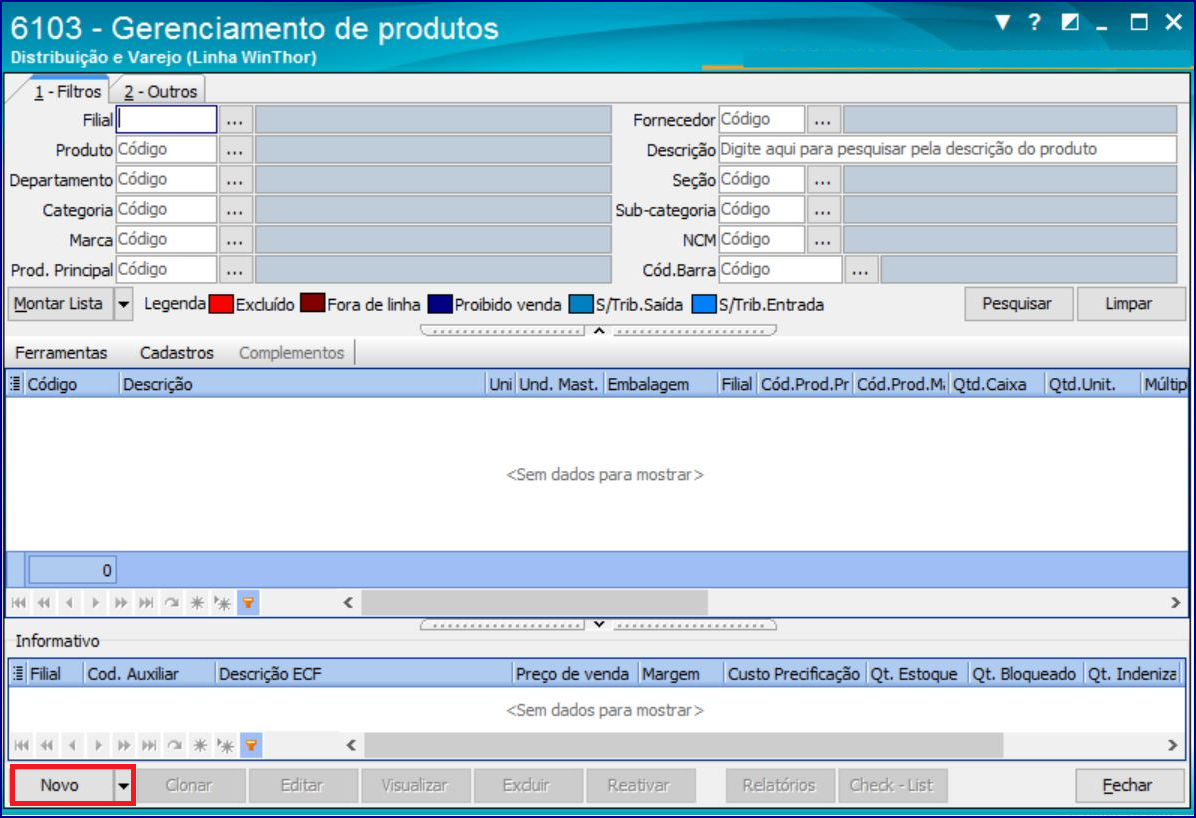
Task: Open the Departamento lookup ellipsis button
Action: (x=235, y=180)
